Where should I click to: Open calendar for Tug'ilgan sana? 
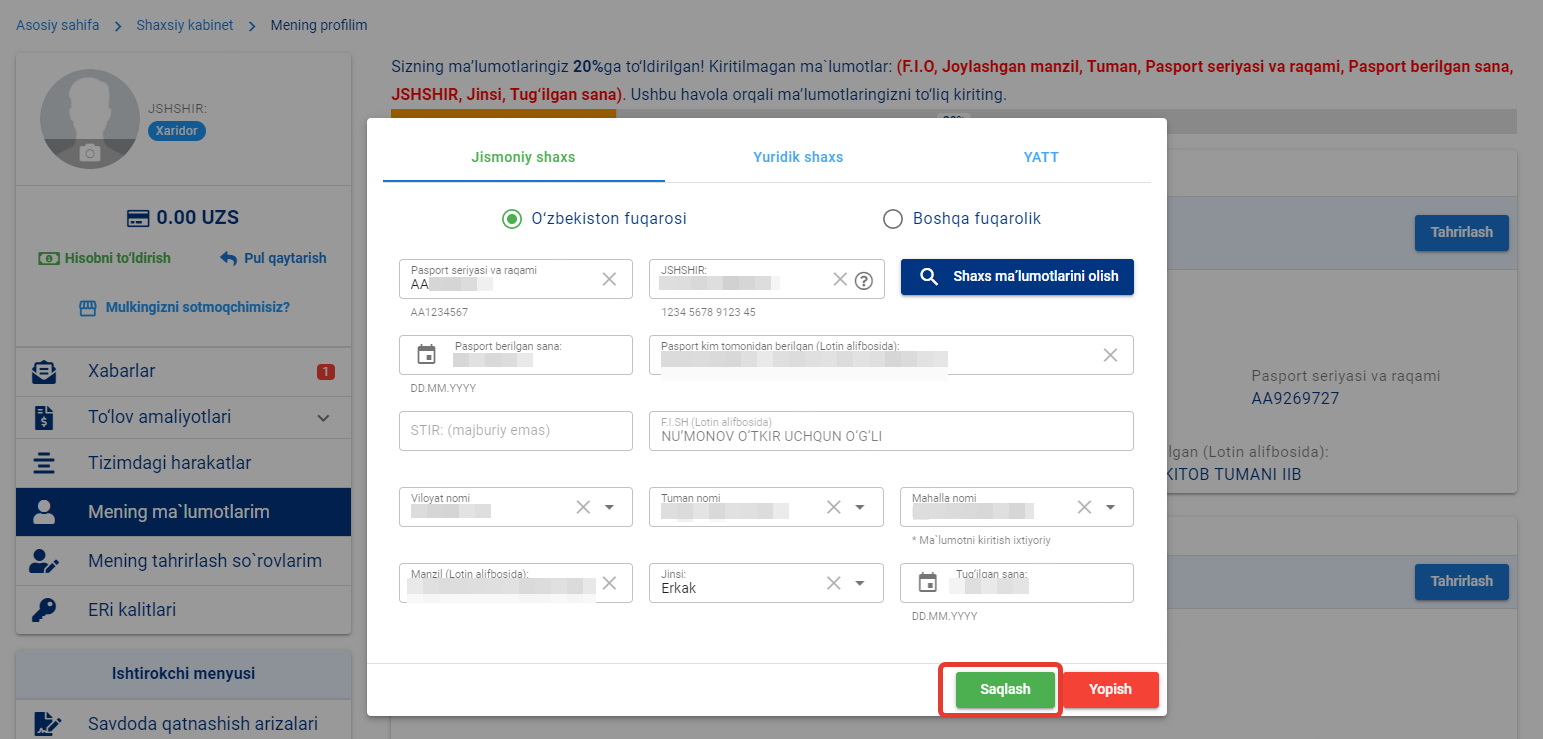928,582
